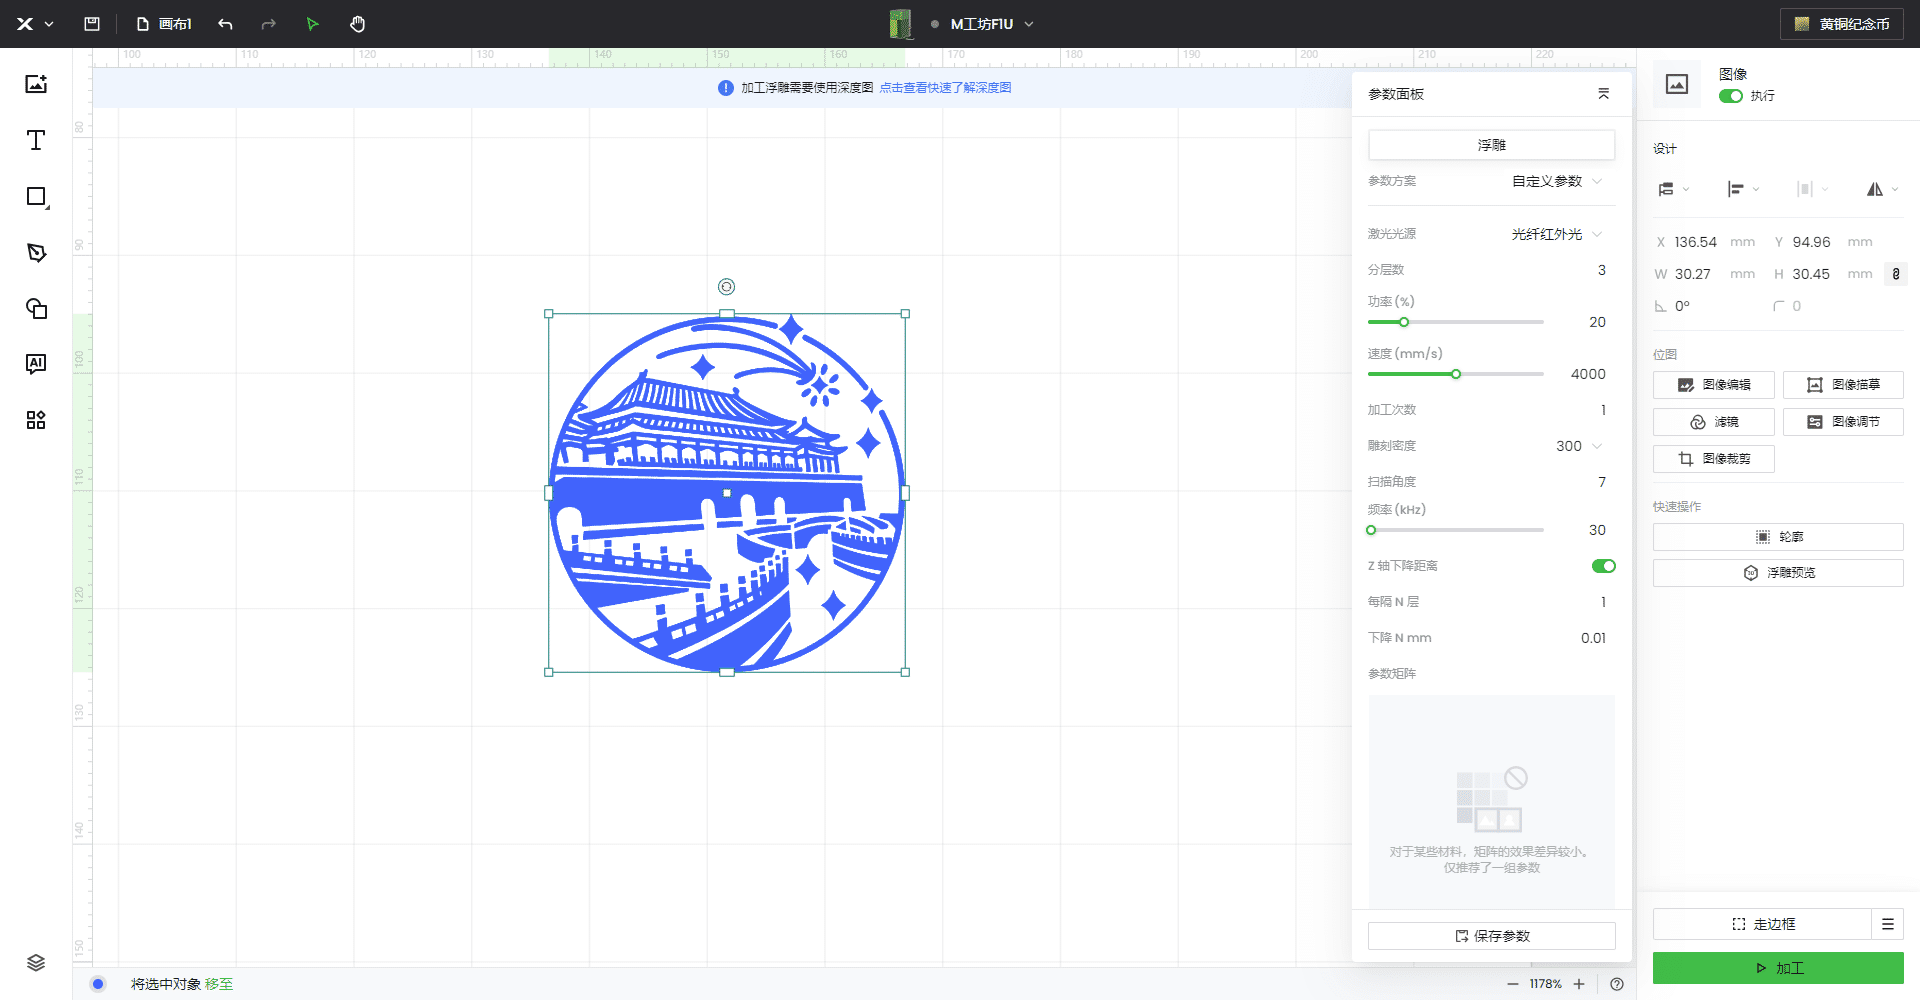Zoom in with the plus icon

pyautogui.click(x=1579, y=984)
